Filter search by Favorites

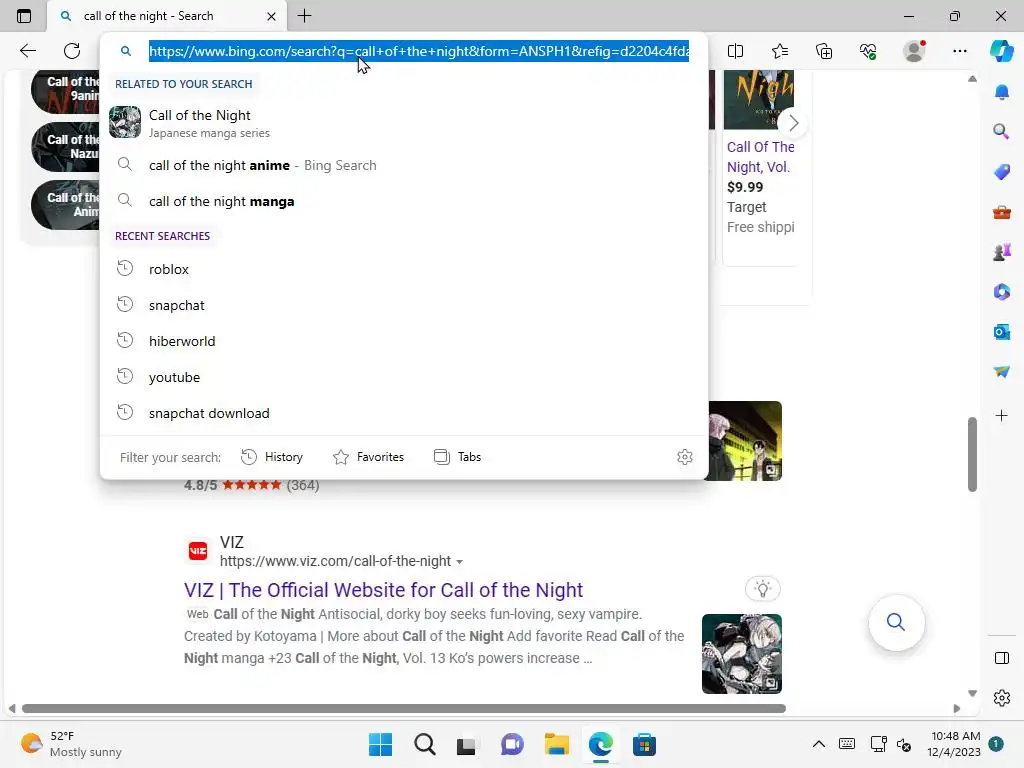368,456
